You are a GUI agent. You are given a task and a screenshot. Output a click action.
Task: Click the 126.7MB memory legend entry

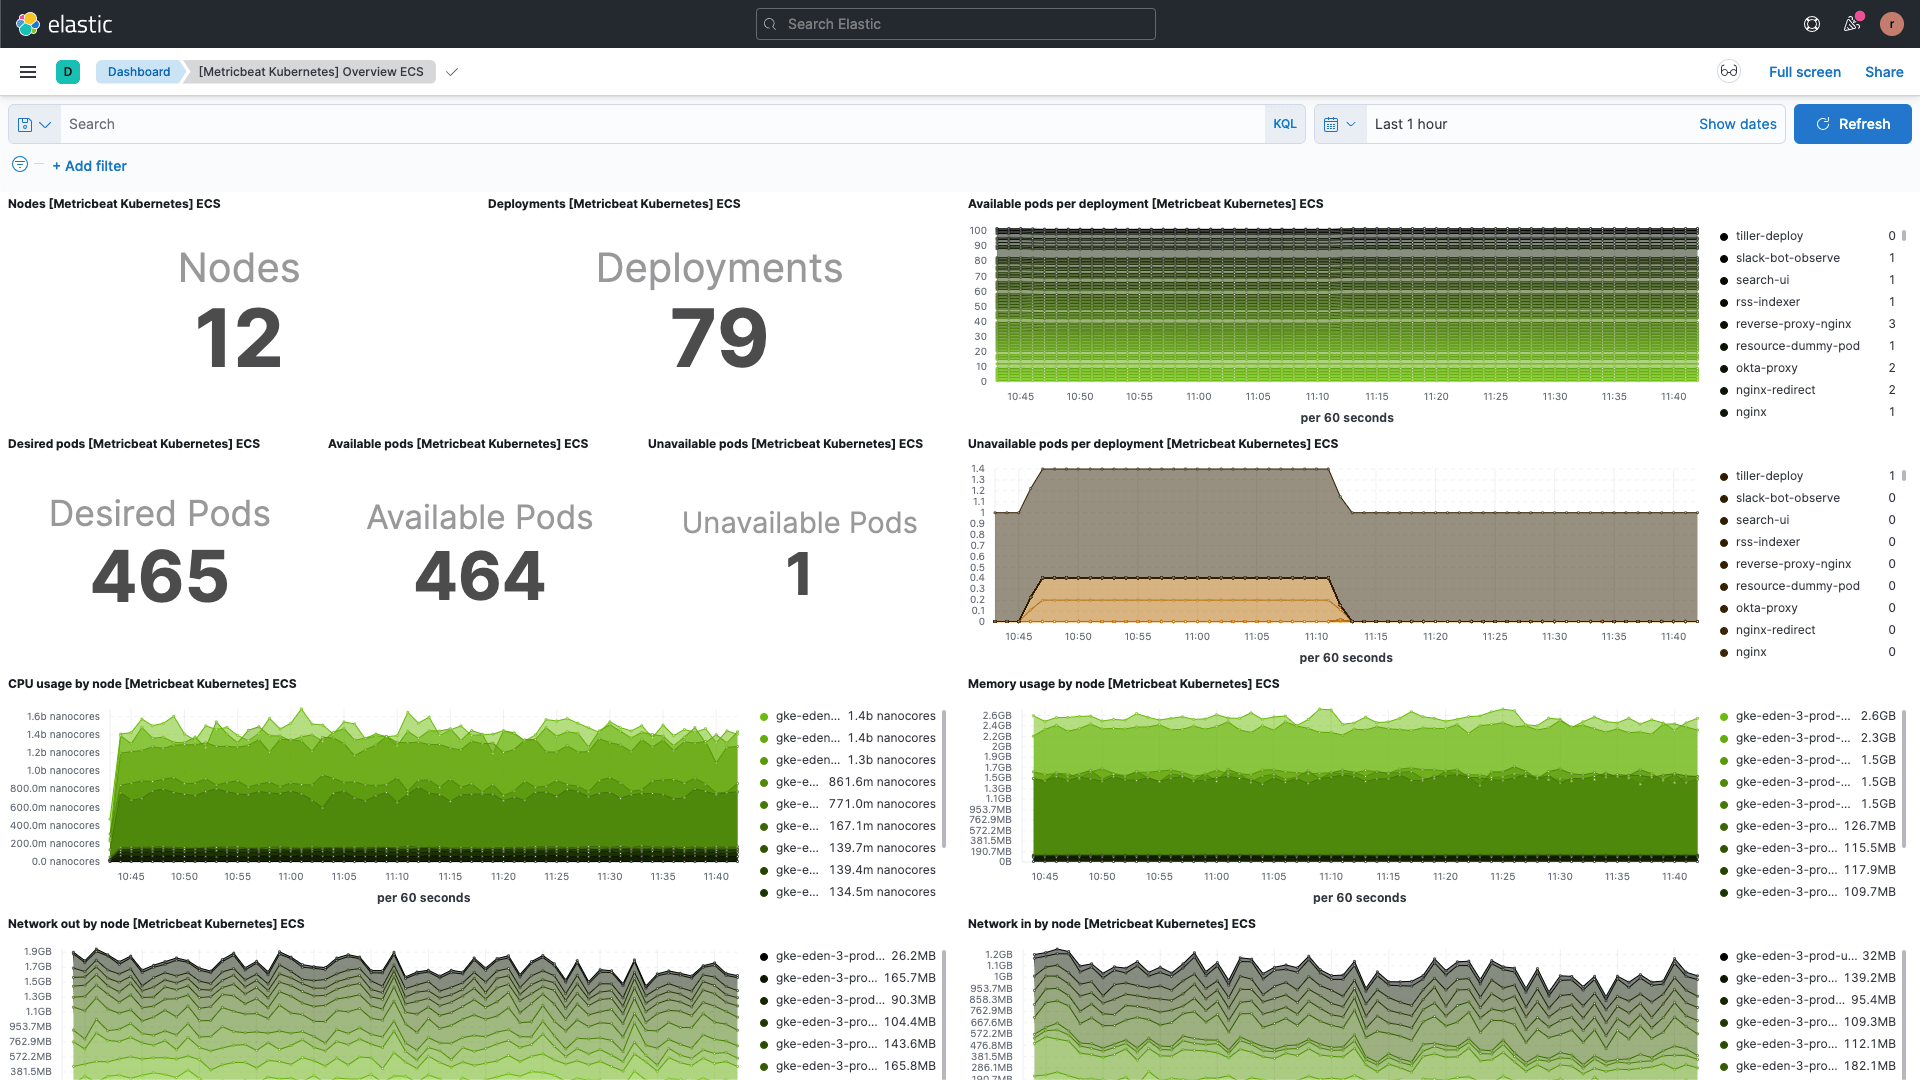click(x=1808, y=826)
